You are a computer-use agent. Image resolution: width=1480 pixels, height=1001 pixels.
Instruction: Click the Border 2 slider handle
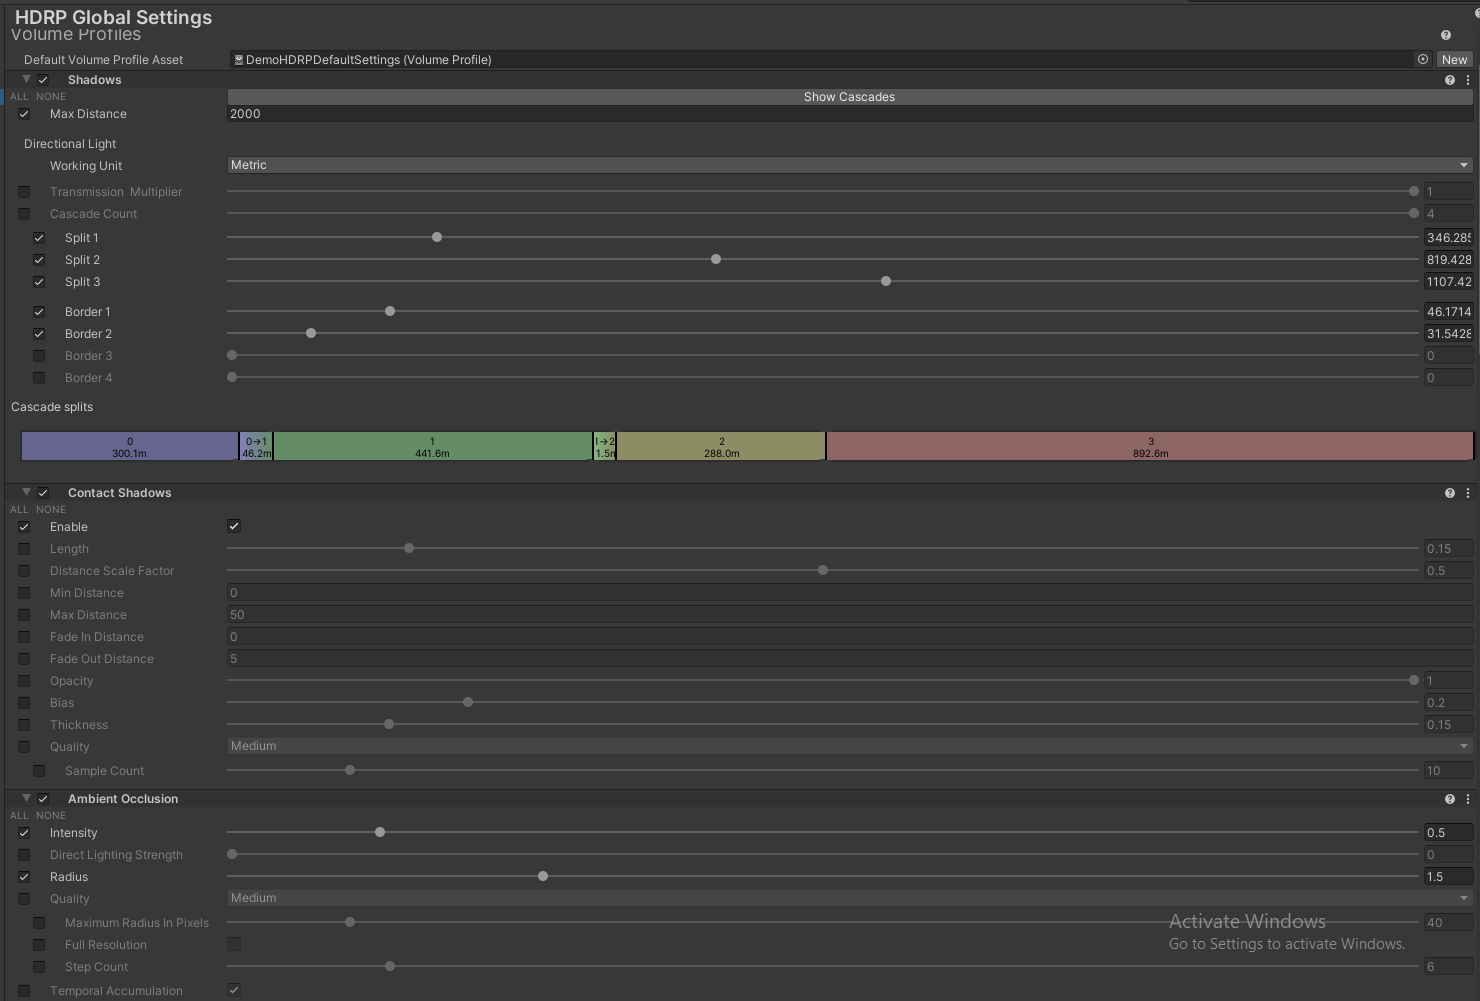pos(311,333)
